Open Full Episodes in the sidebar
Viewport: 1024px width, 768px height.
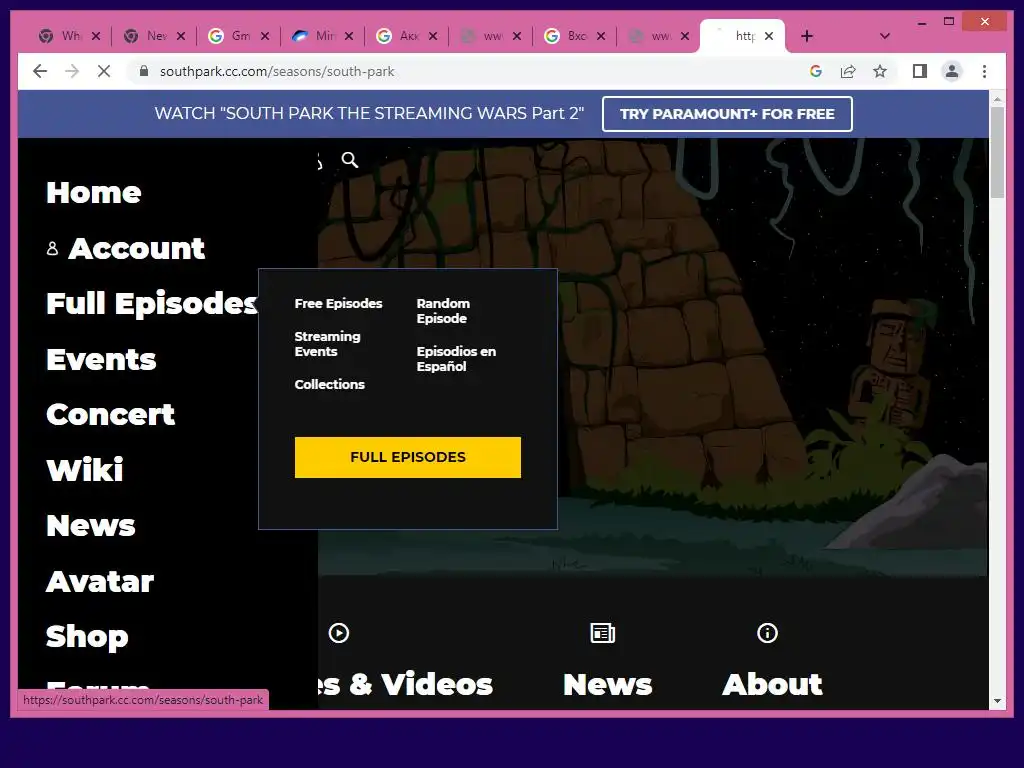[x=152, y=304]
